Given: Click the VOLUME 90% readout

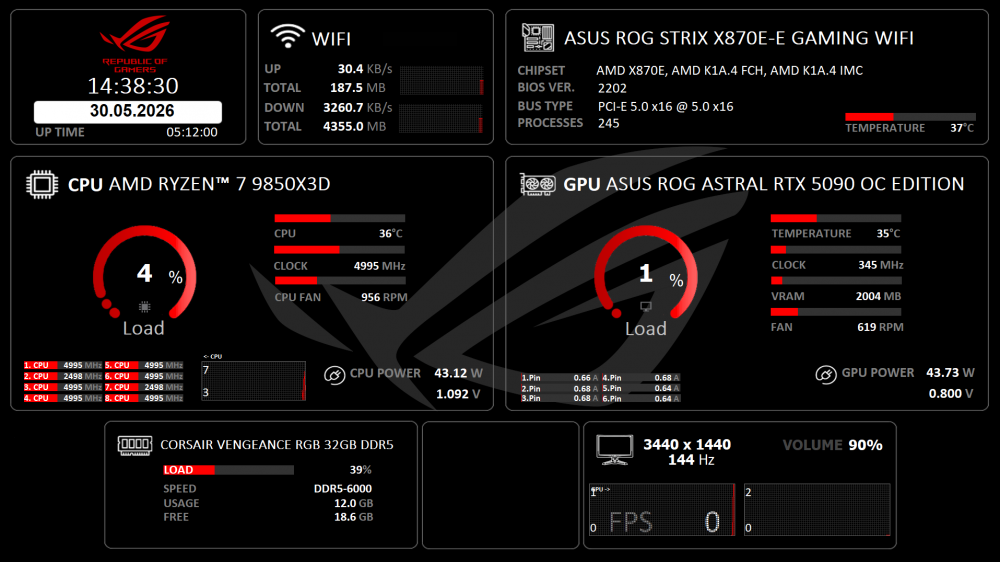Looking at the screenshot, I should [x=832, y=445].
